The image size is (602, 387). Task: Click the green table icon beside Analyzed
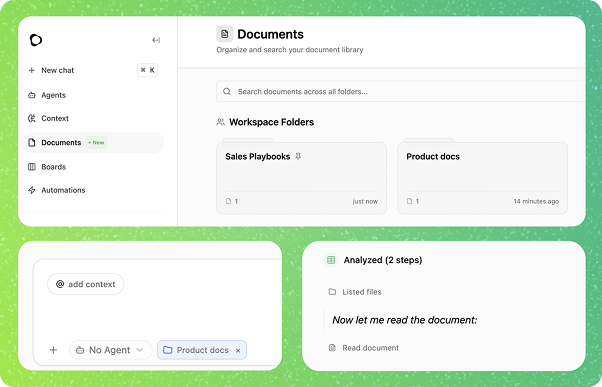coord(331,260)
